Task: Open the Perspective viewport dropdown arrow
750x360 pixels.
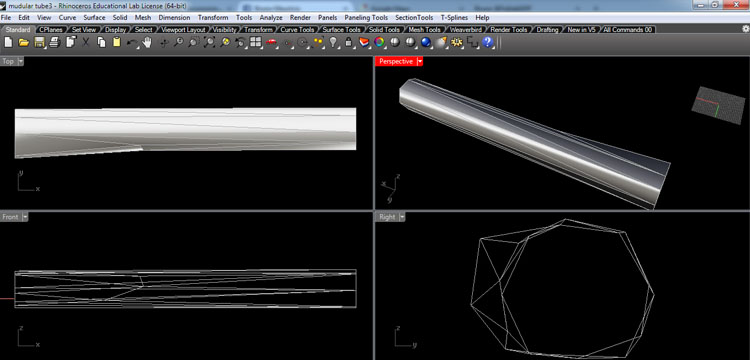Action: click(420, 61)
